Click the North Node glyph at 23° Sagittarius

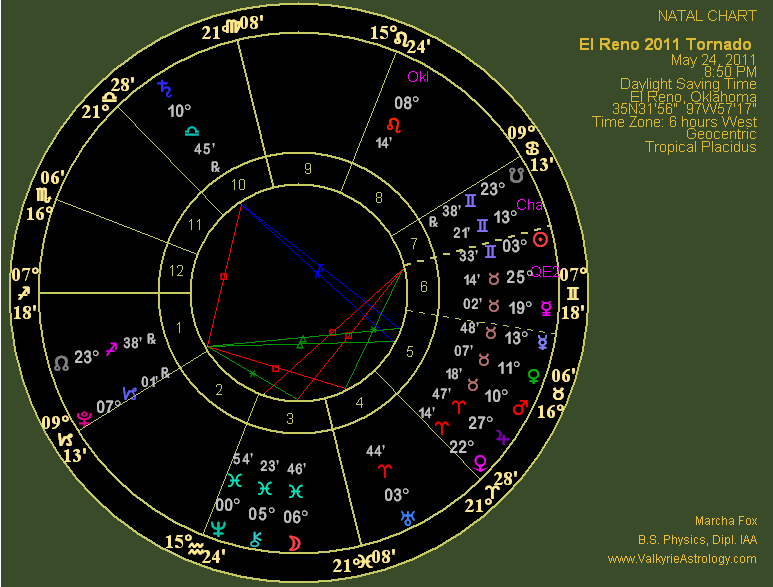tap(62, 359)
